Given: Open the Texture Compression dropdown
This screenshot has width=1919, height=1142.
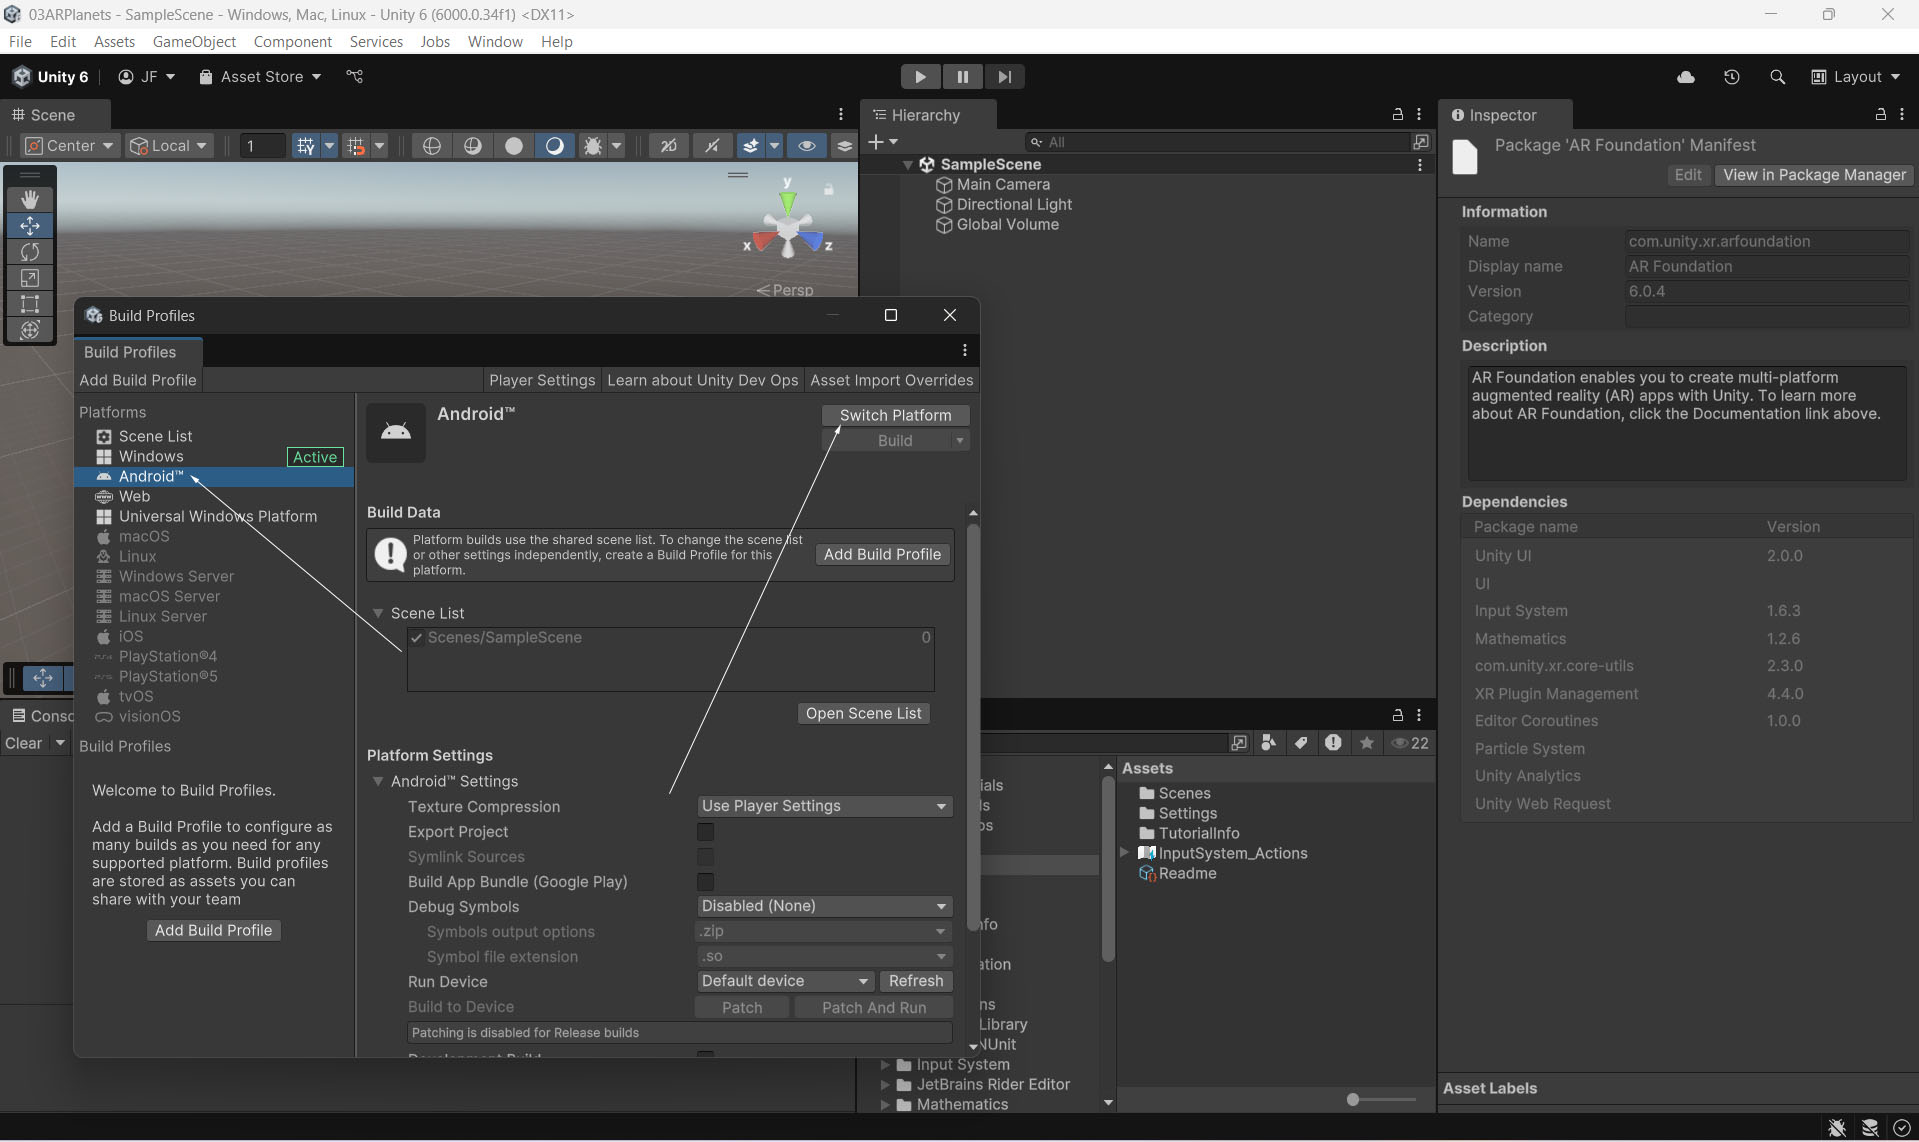Looking at the screenshot, I should pos(824,806).
